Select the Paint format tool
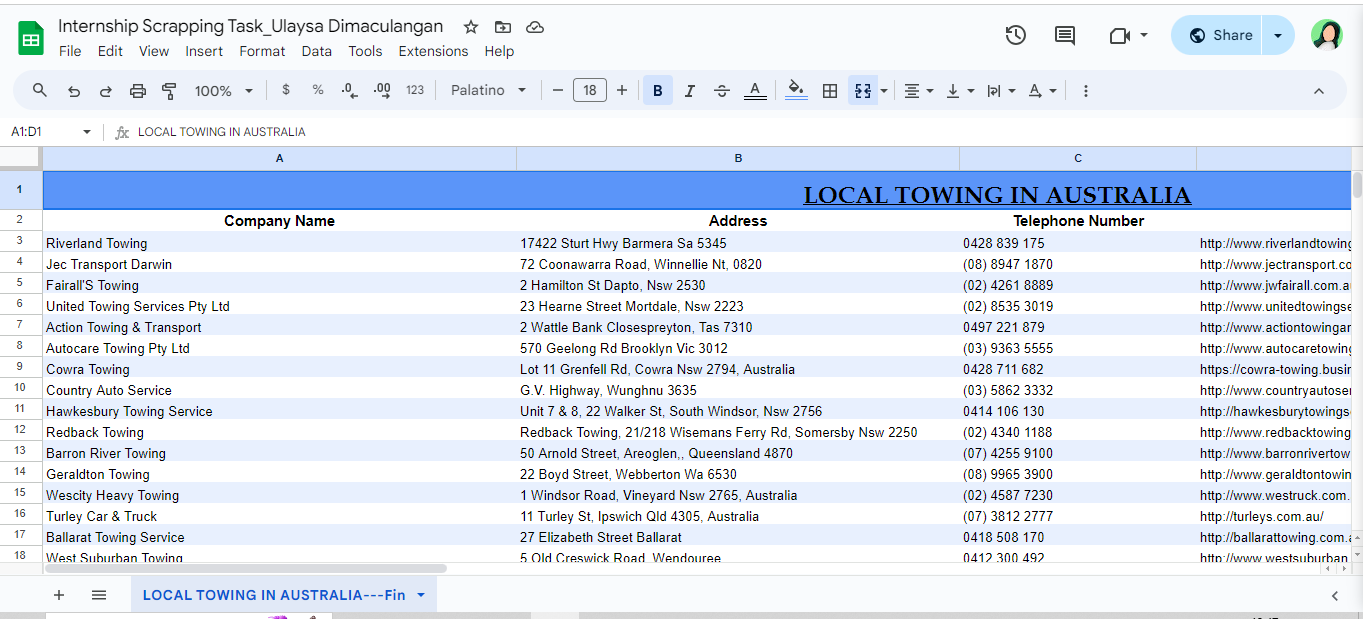The height and width of the screenshot is (619, 1363). tap(169, 91)
